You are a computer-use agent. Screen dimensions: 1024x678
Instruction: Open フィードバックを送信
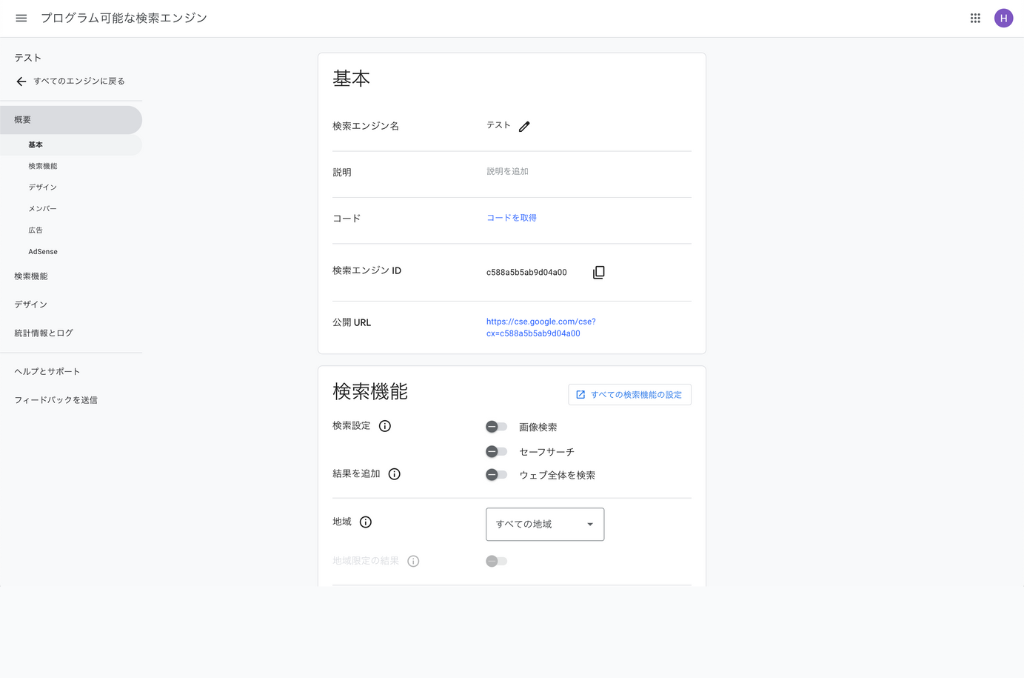(x=56, y=400)
